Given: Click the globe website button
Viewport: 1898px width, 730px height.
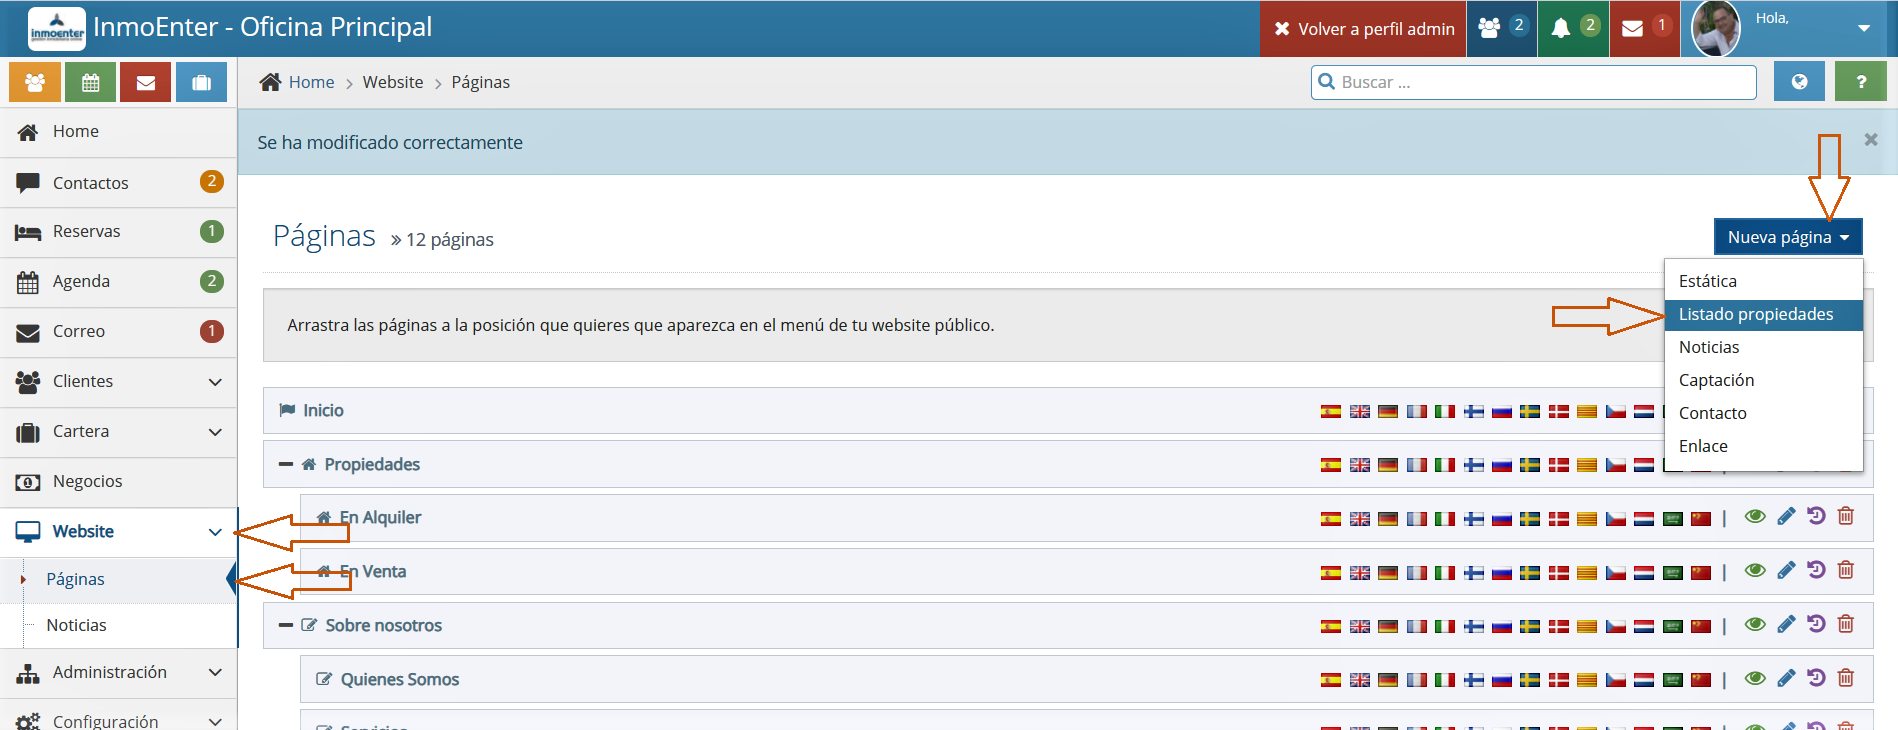Looking at the screenshot, I should 1799,82.
